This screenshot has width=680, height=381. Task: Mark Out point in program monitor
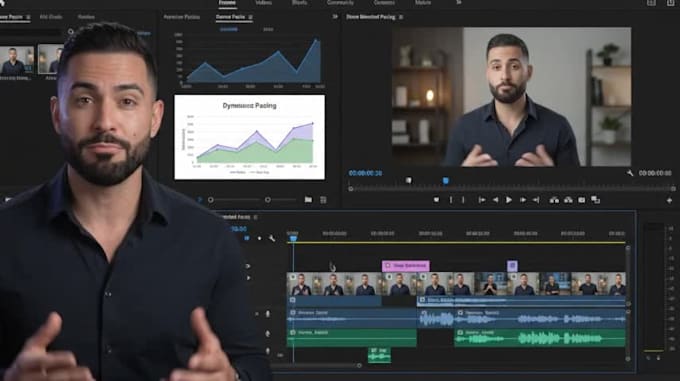click(463, 200)
